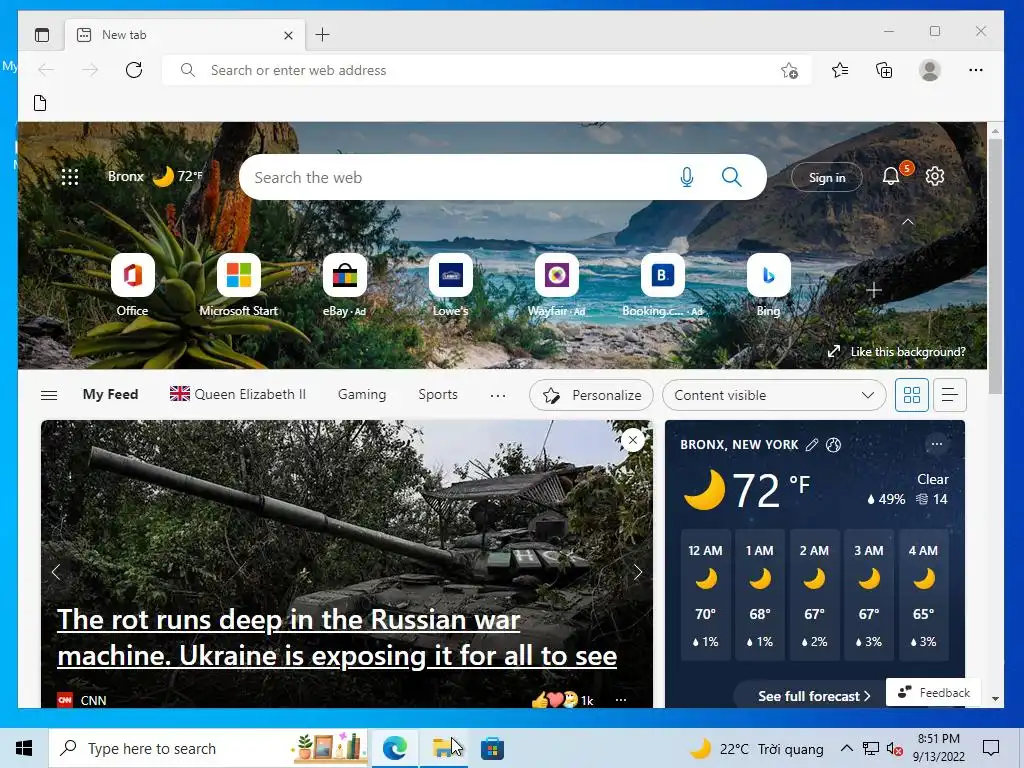Open the eBay quick link
The image size is (1024, 768).
click(344, 285)
